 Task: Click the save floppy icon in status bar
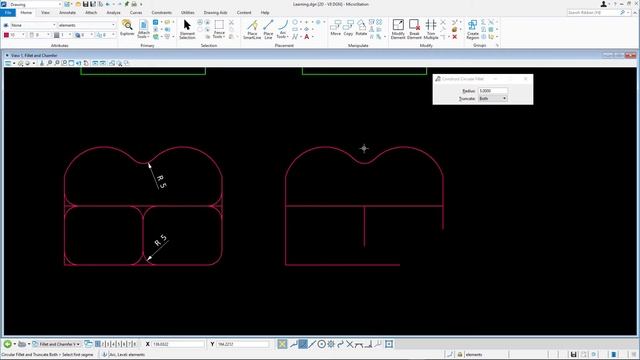coord(573,354)
